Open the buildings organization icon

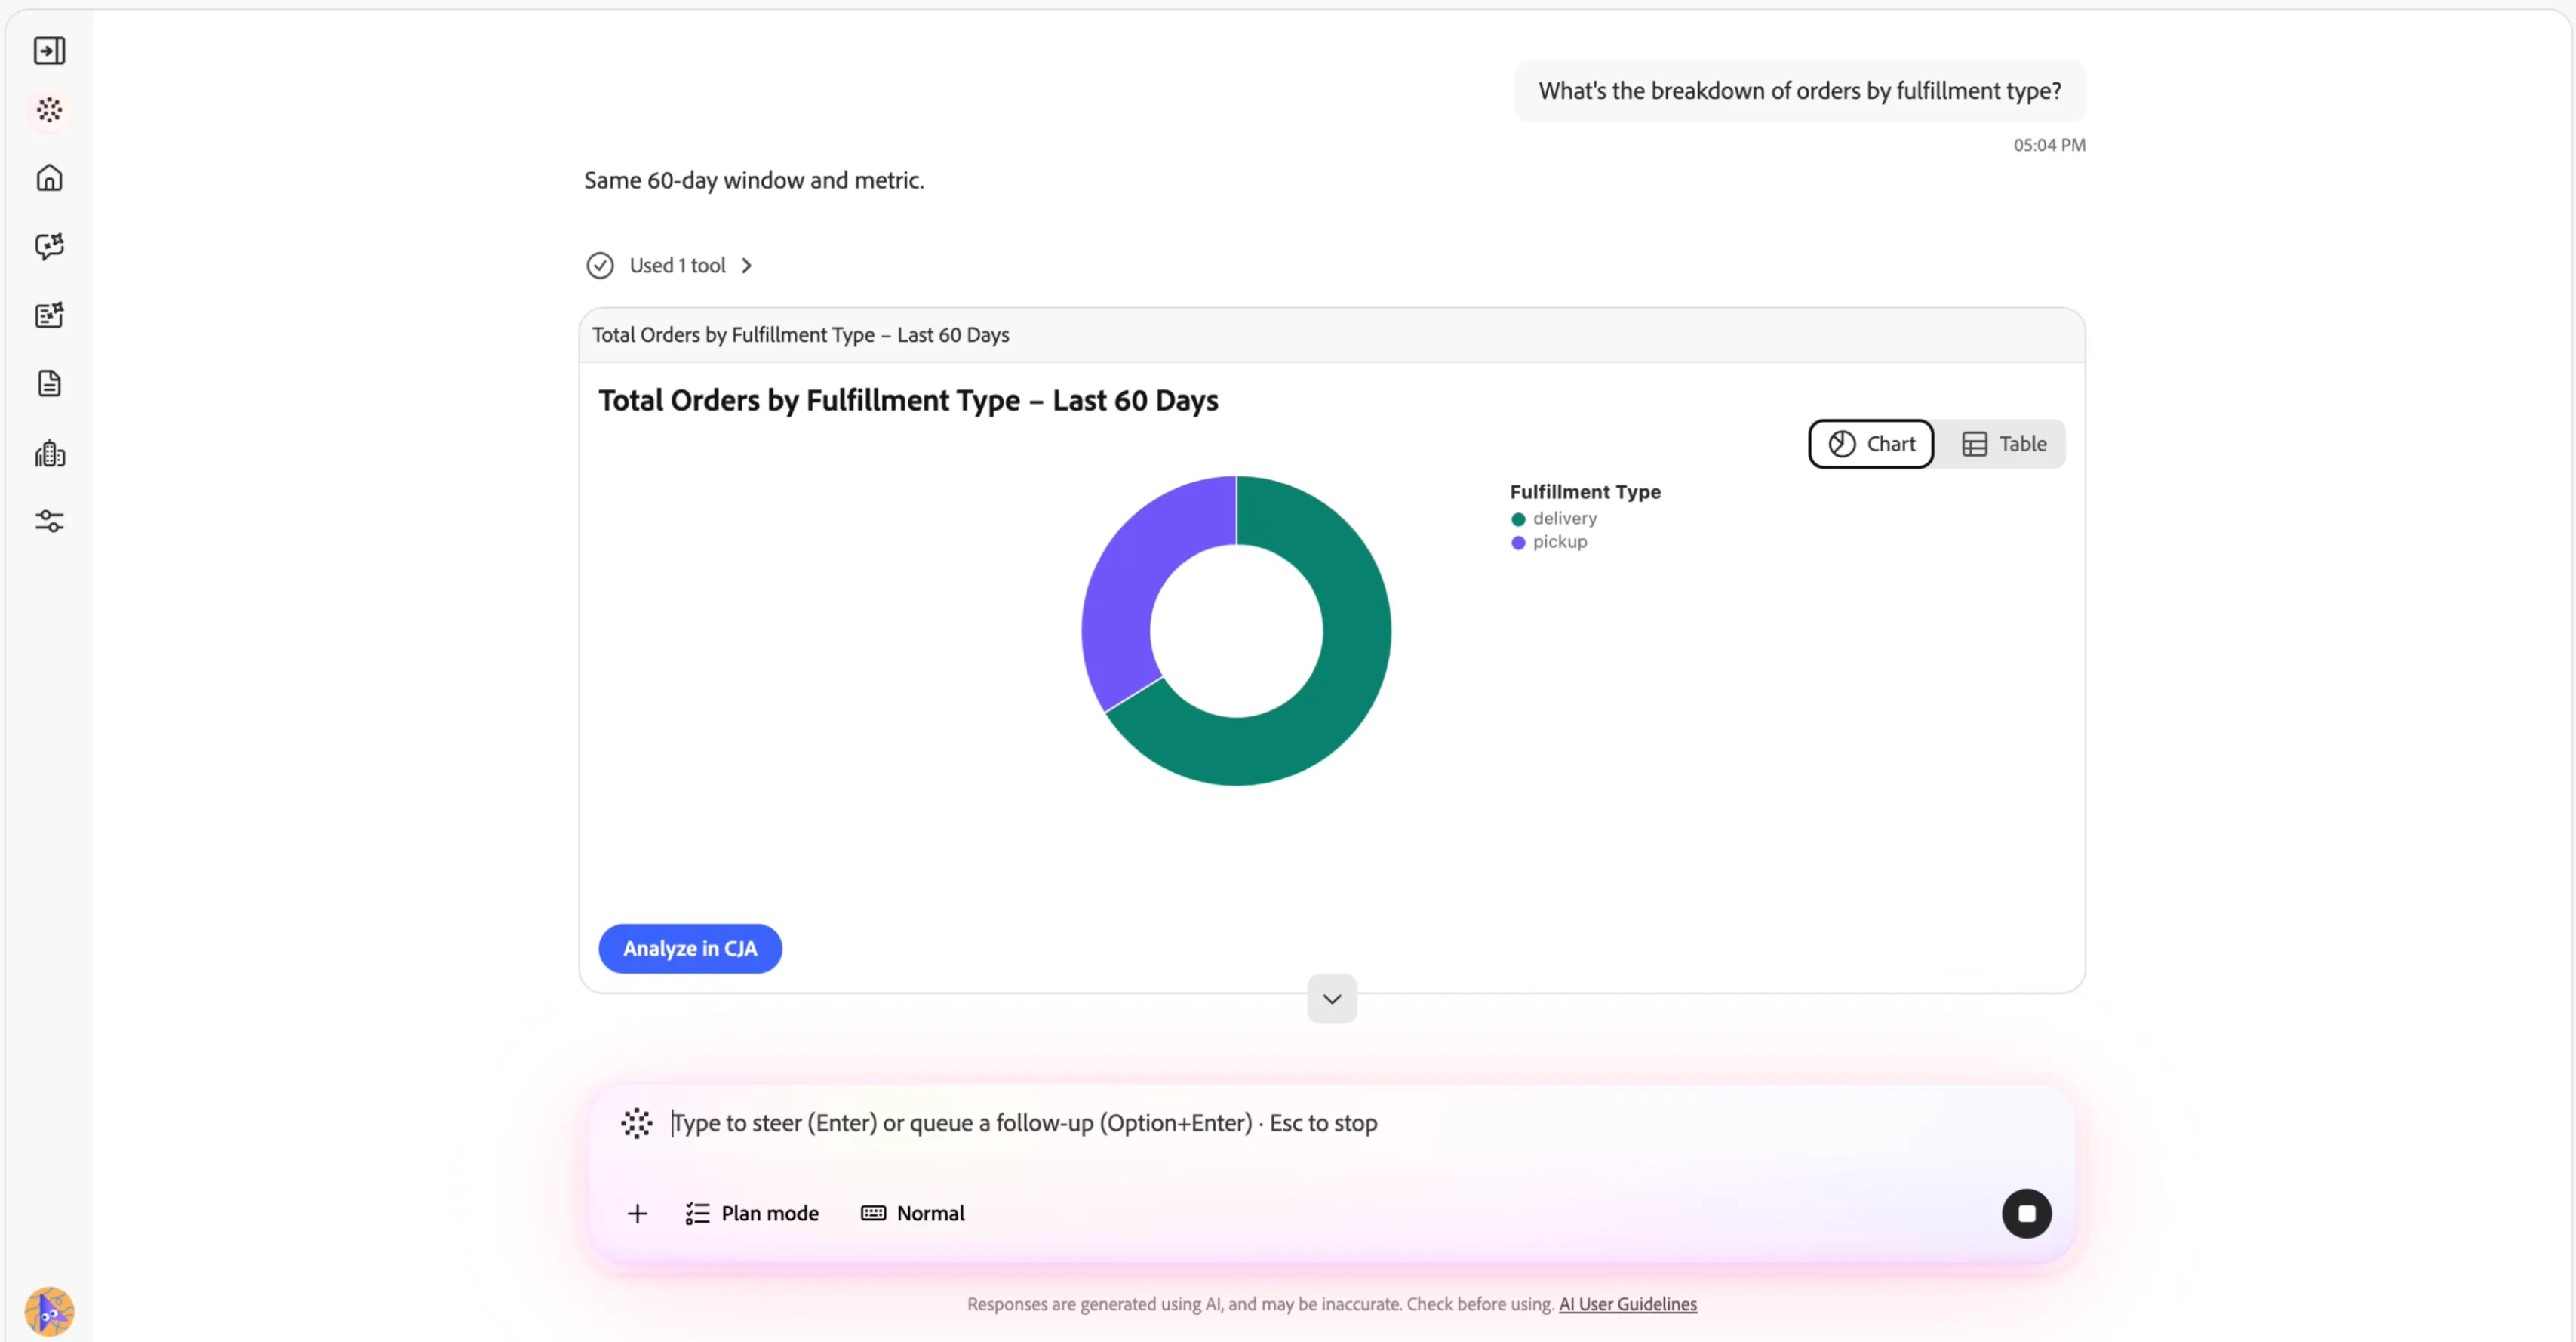[x=49, y=453]
